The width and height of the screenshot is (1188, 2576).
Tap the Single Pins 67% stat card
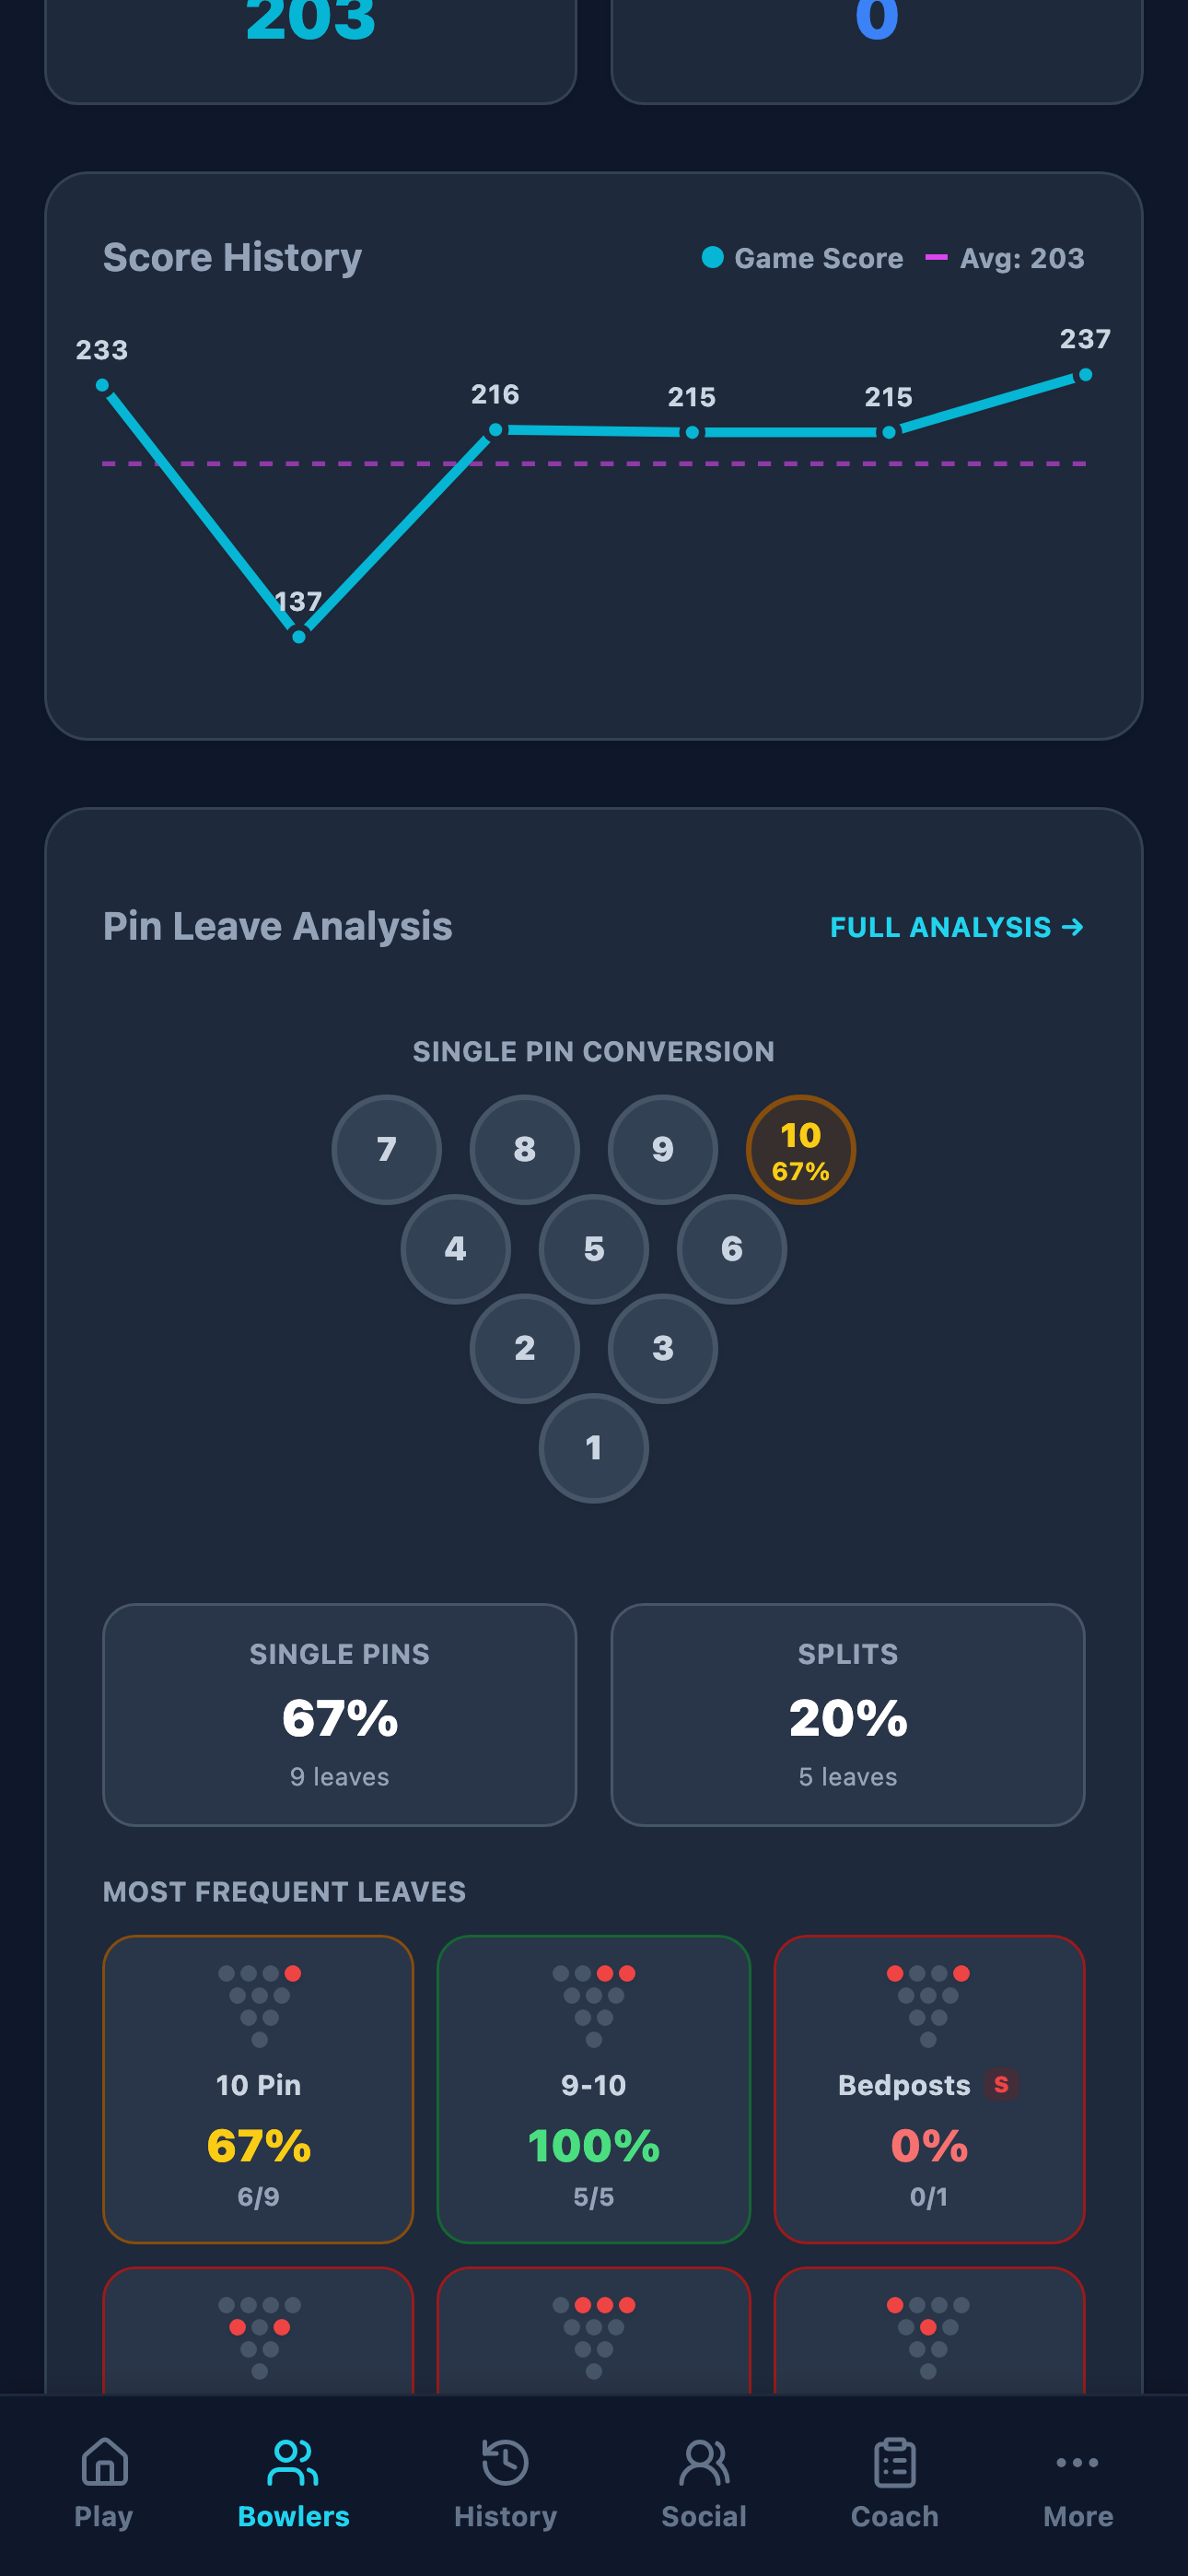click(339, 1715)
